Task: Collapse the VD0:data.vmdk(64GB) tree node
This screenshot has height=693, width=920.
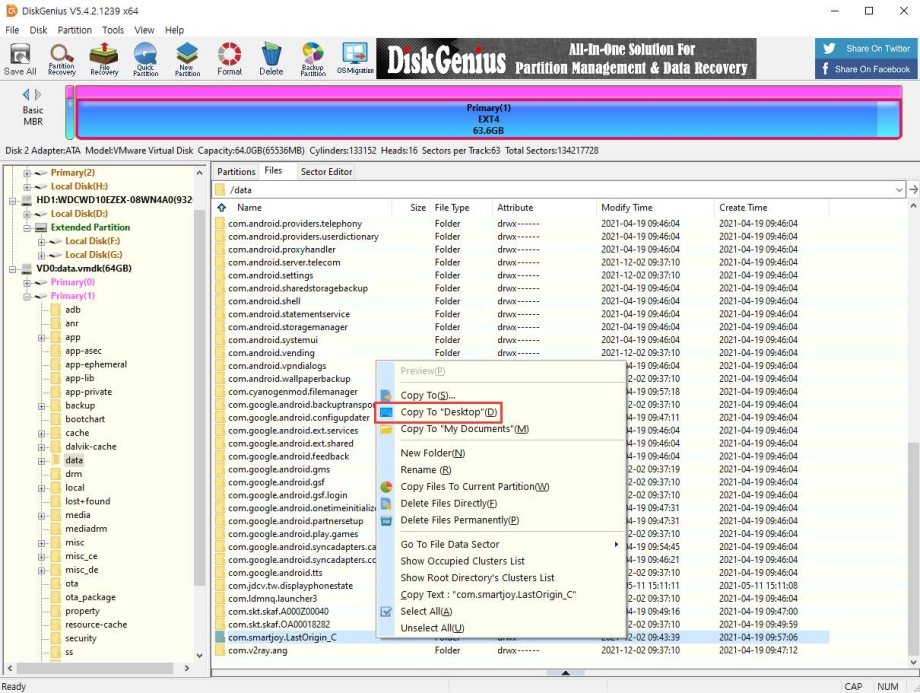Action: click(x=13, y=269)
